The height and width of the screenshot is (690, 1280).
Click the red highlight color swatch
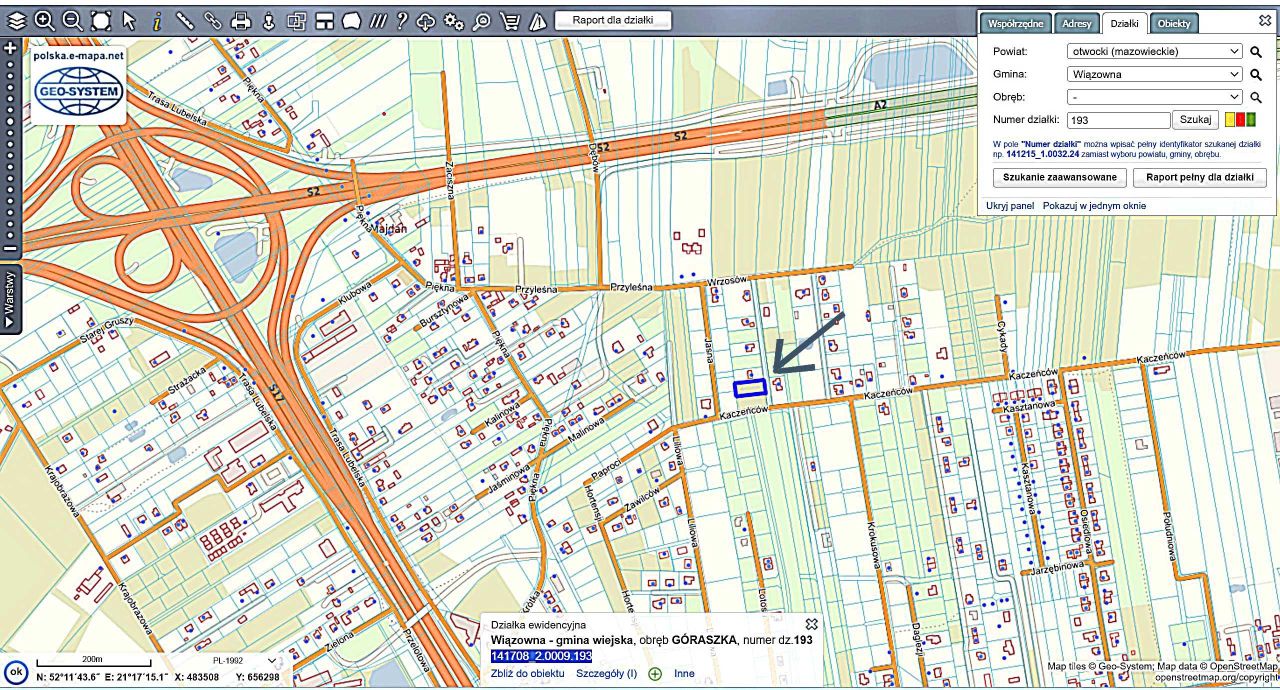pyautogui.click(x=1241, y=120)
